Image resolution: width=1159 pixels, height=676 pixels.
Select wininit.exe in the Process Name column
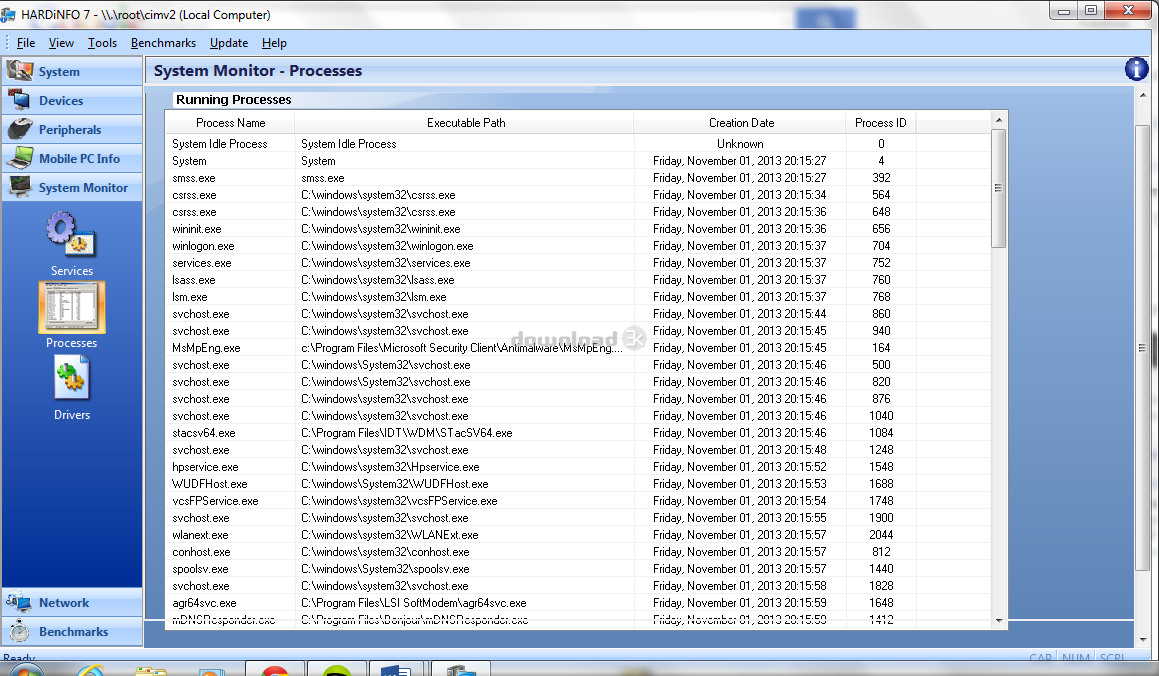click(x=197, y=229)
